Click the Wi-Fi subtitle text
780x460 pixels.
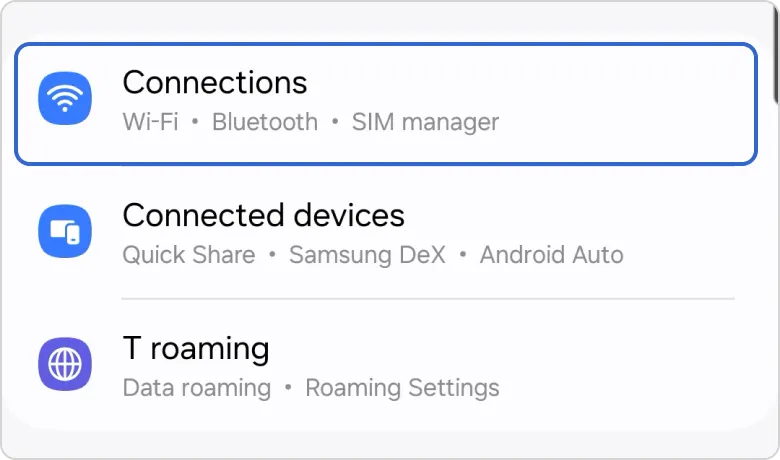(150, 122)
